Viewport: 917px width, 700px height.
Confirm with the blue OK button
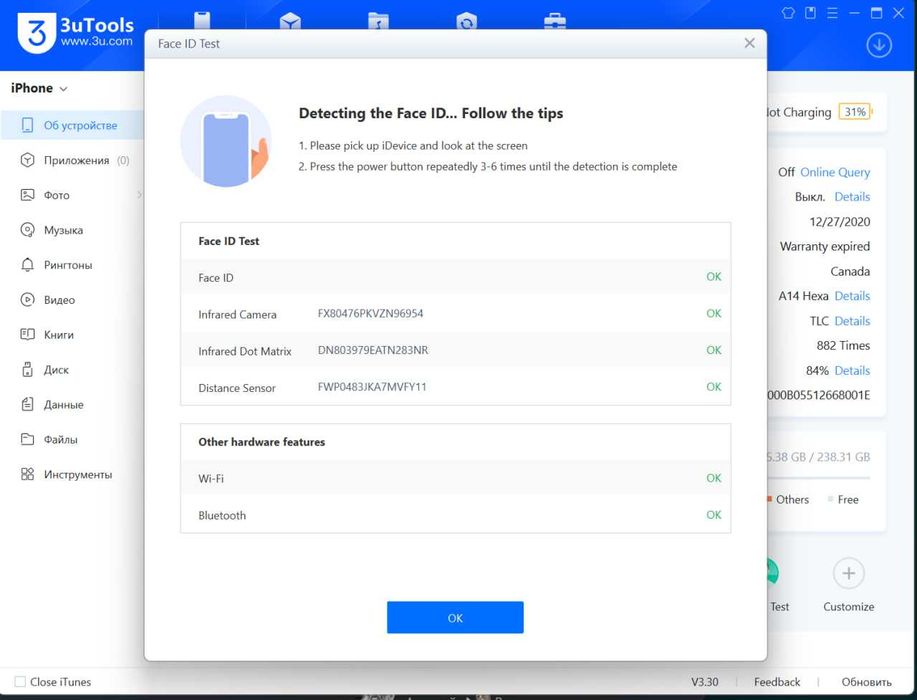[x=455, y=618]
